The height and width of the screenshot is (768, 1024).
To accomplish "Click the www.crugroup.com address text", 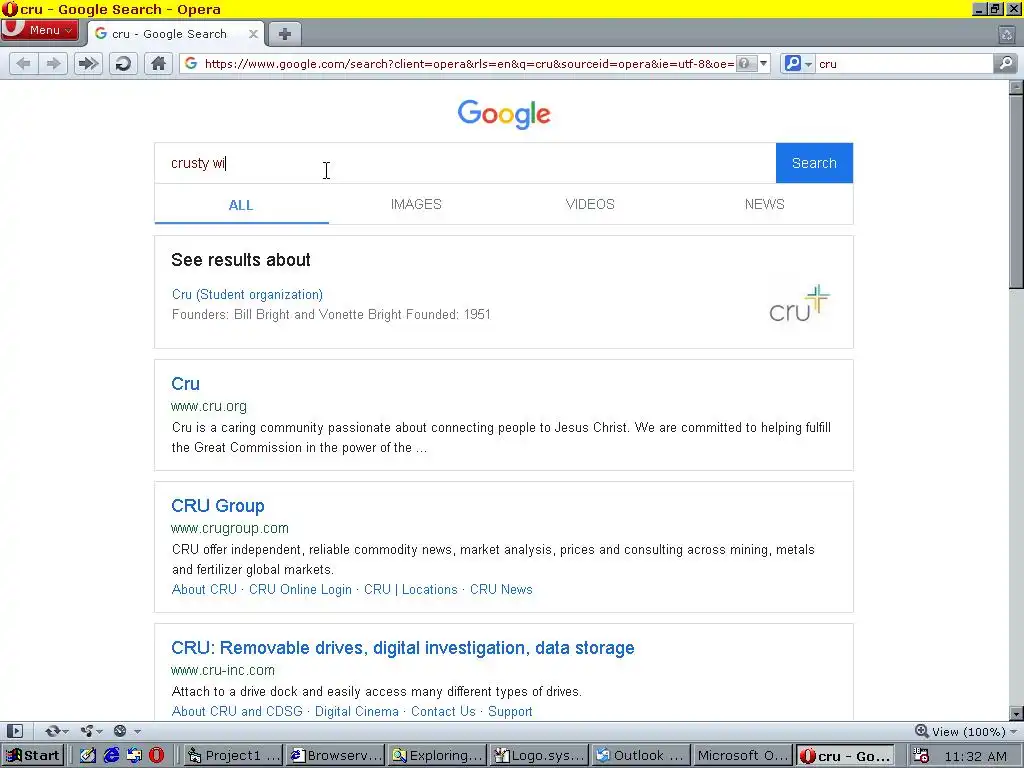I will click(x=230, y=528).
